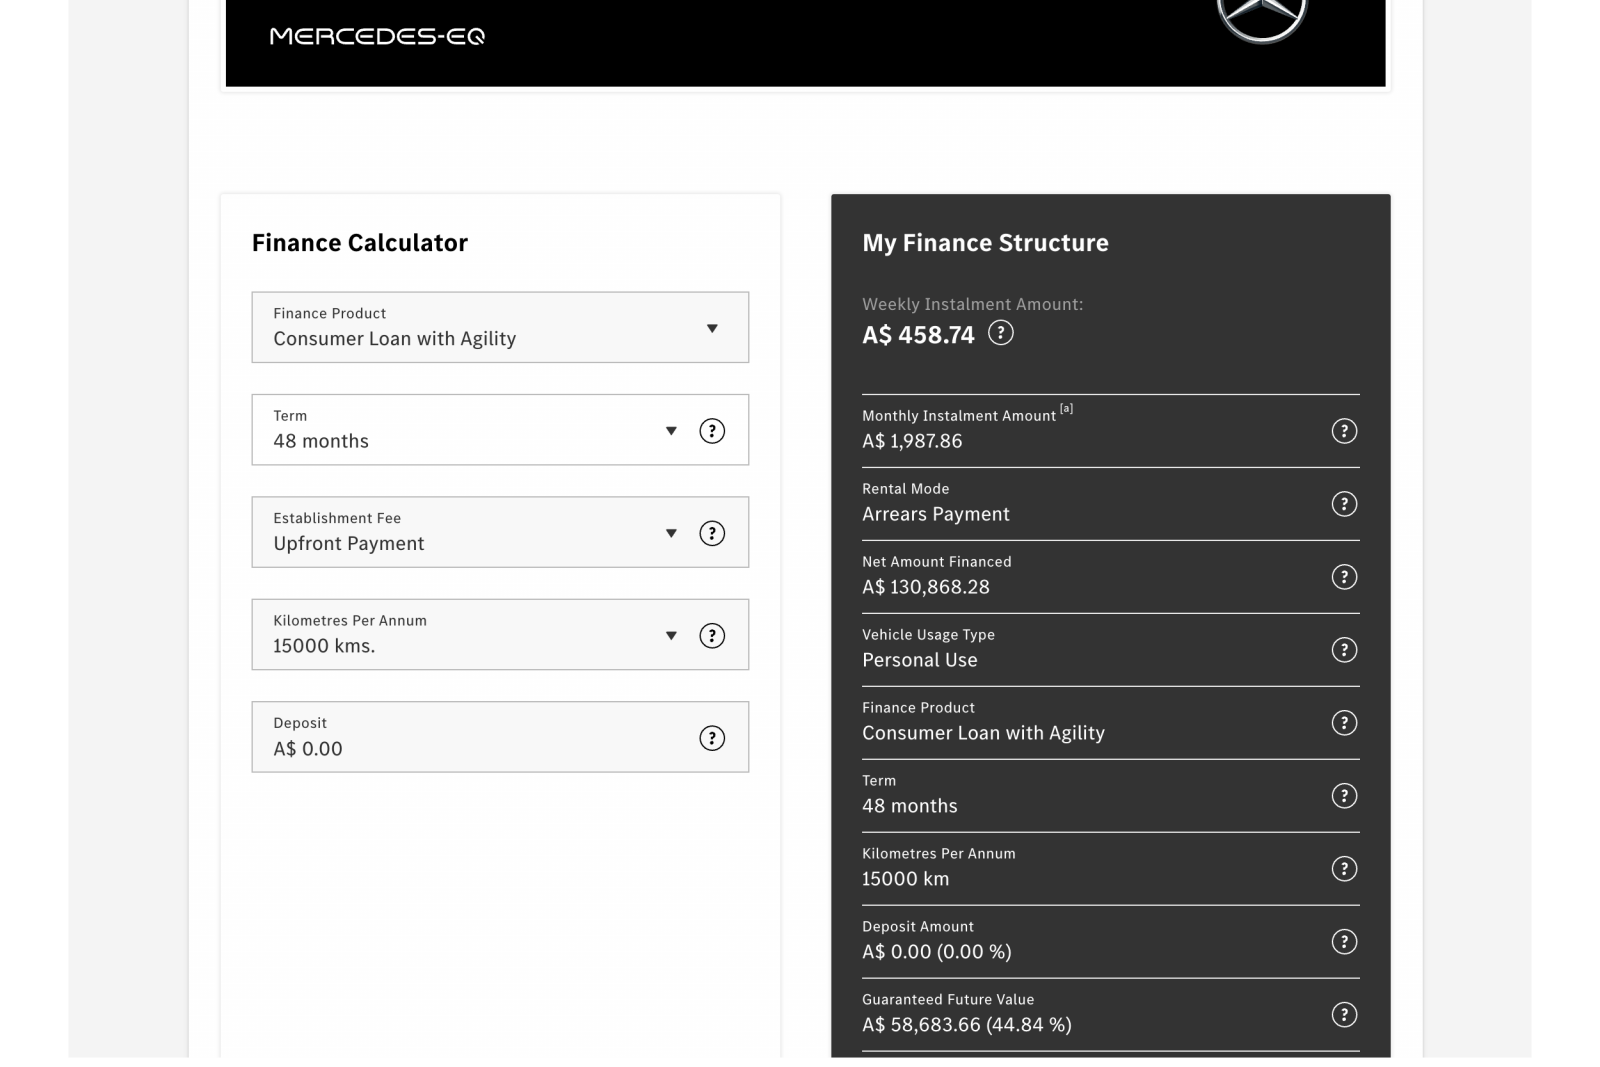Click the Mercedes-Benz star logo
1600x1067 pixels.
(1261, 18)
